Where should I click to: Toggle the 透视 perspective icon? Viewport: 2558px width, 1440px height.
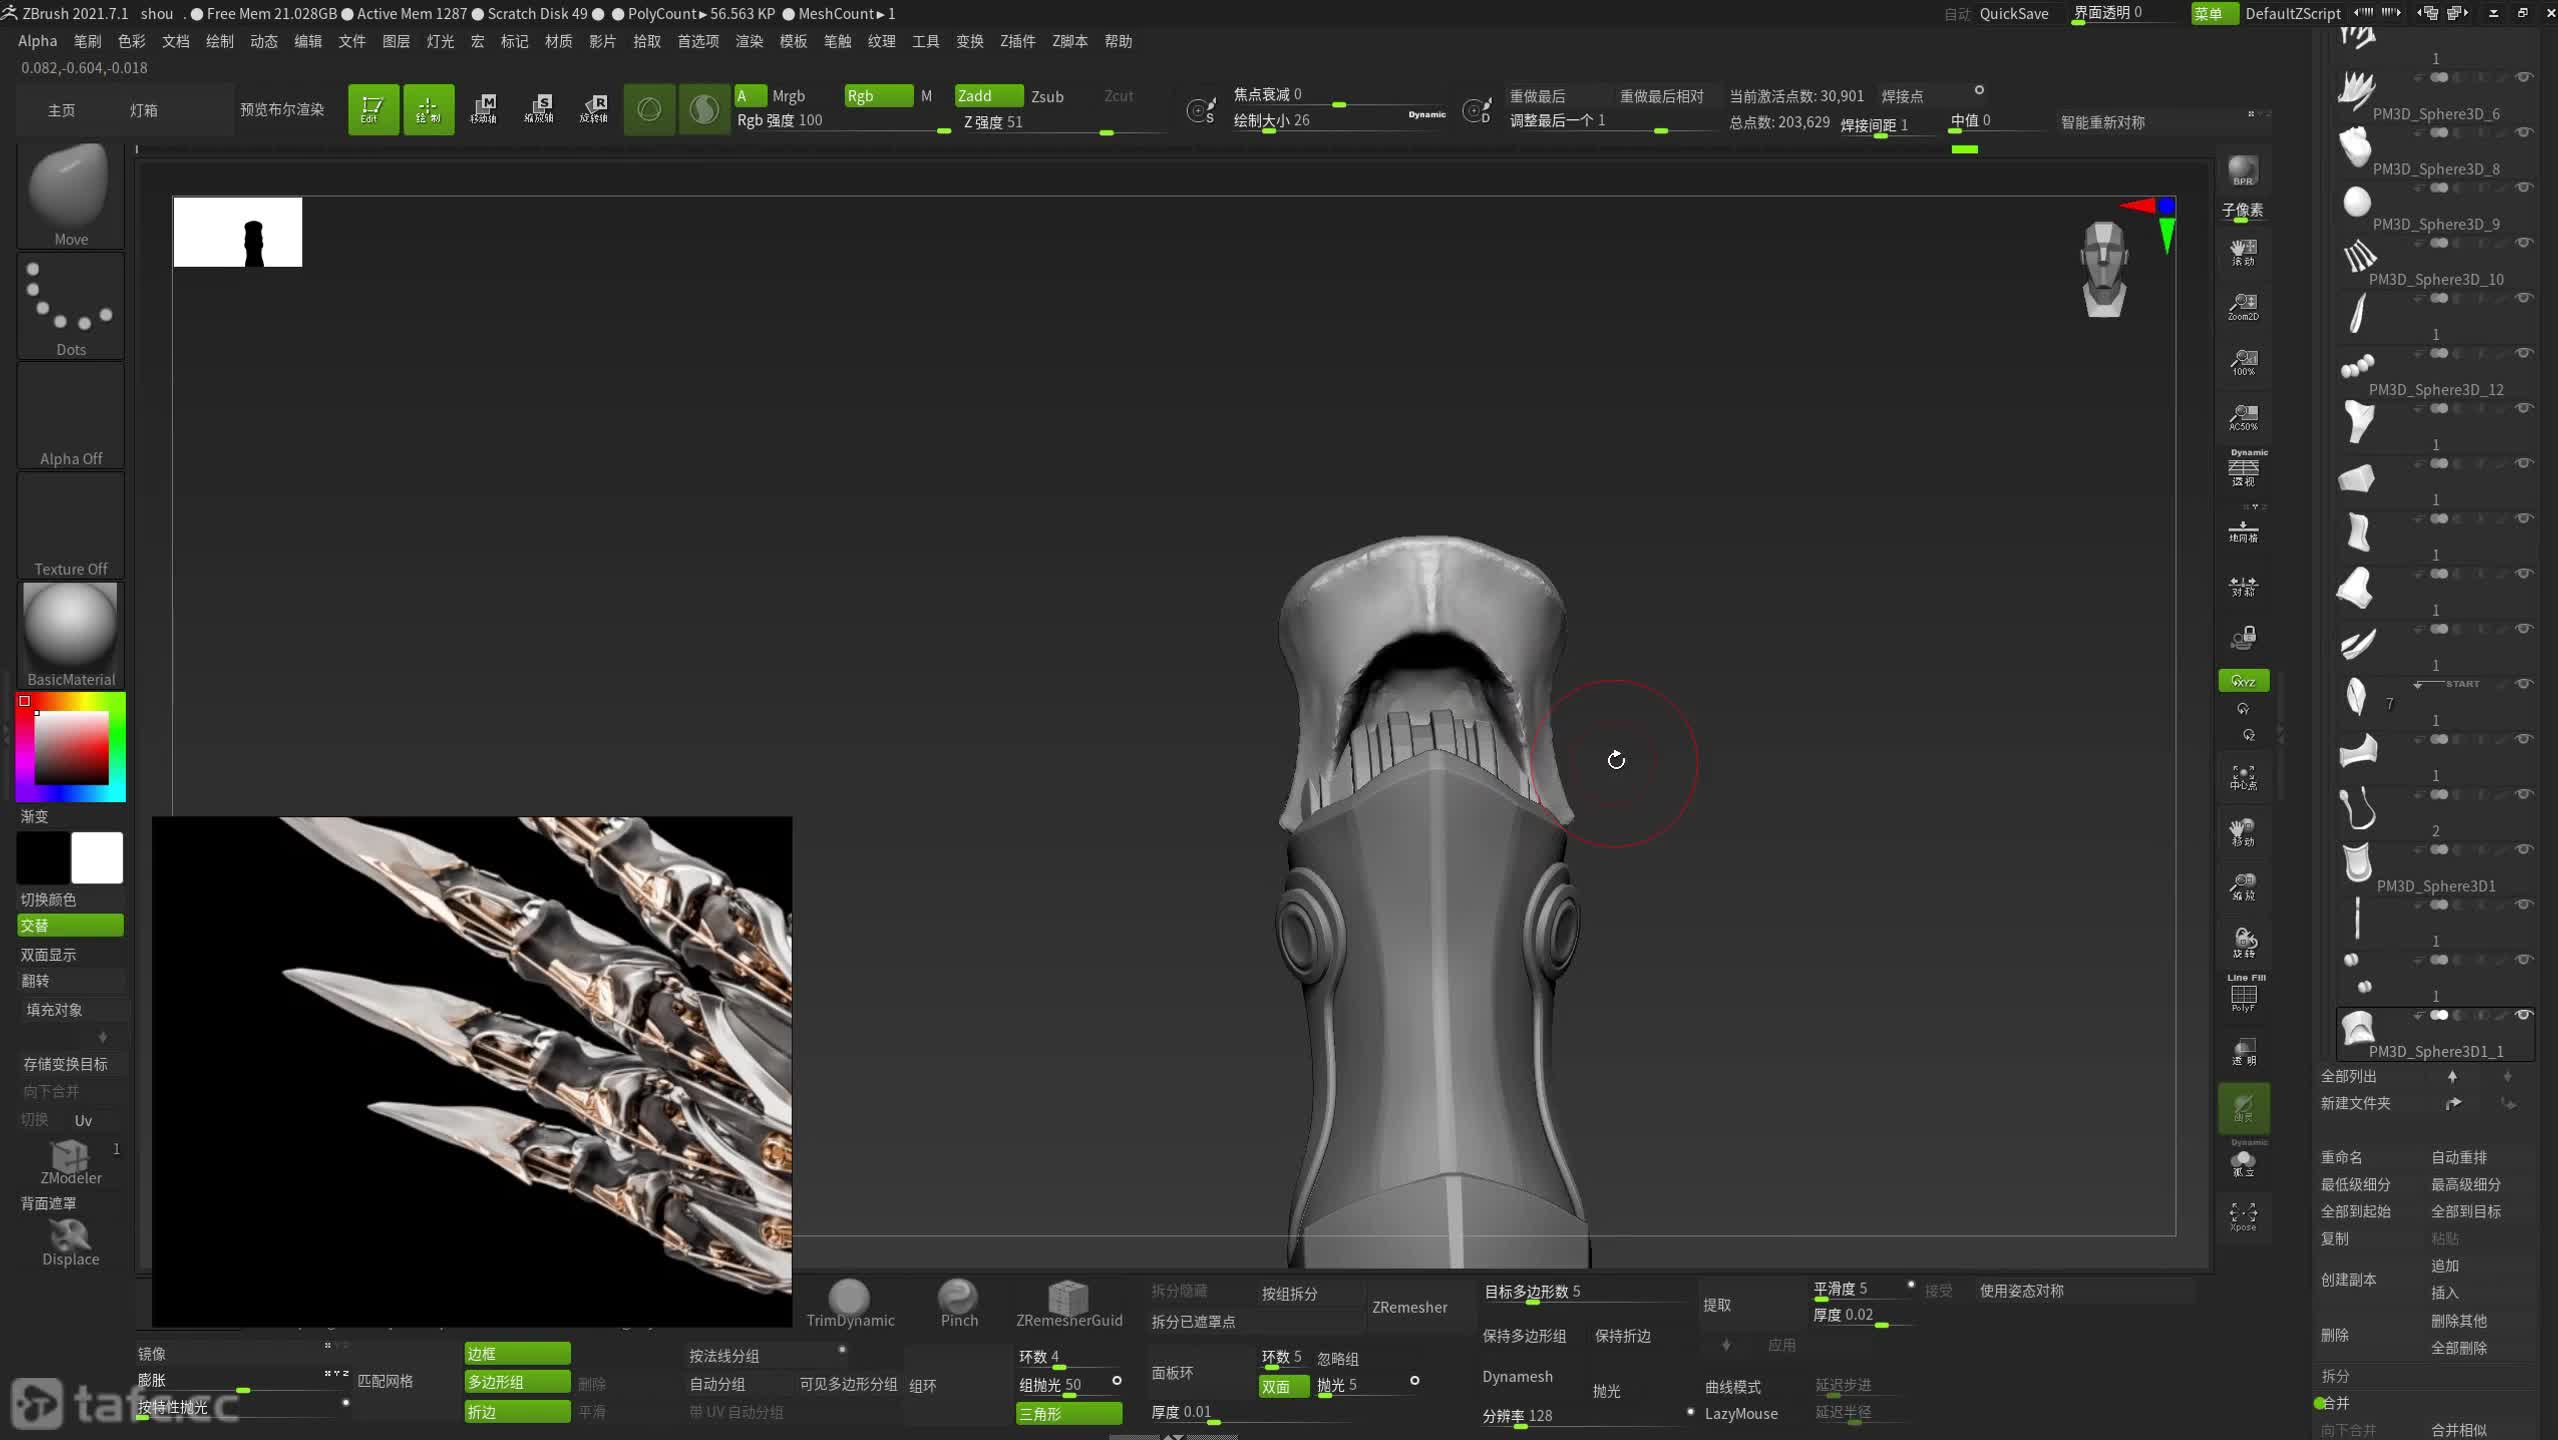coord(2243,469)
